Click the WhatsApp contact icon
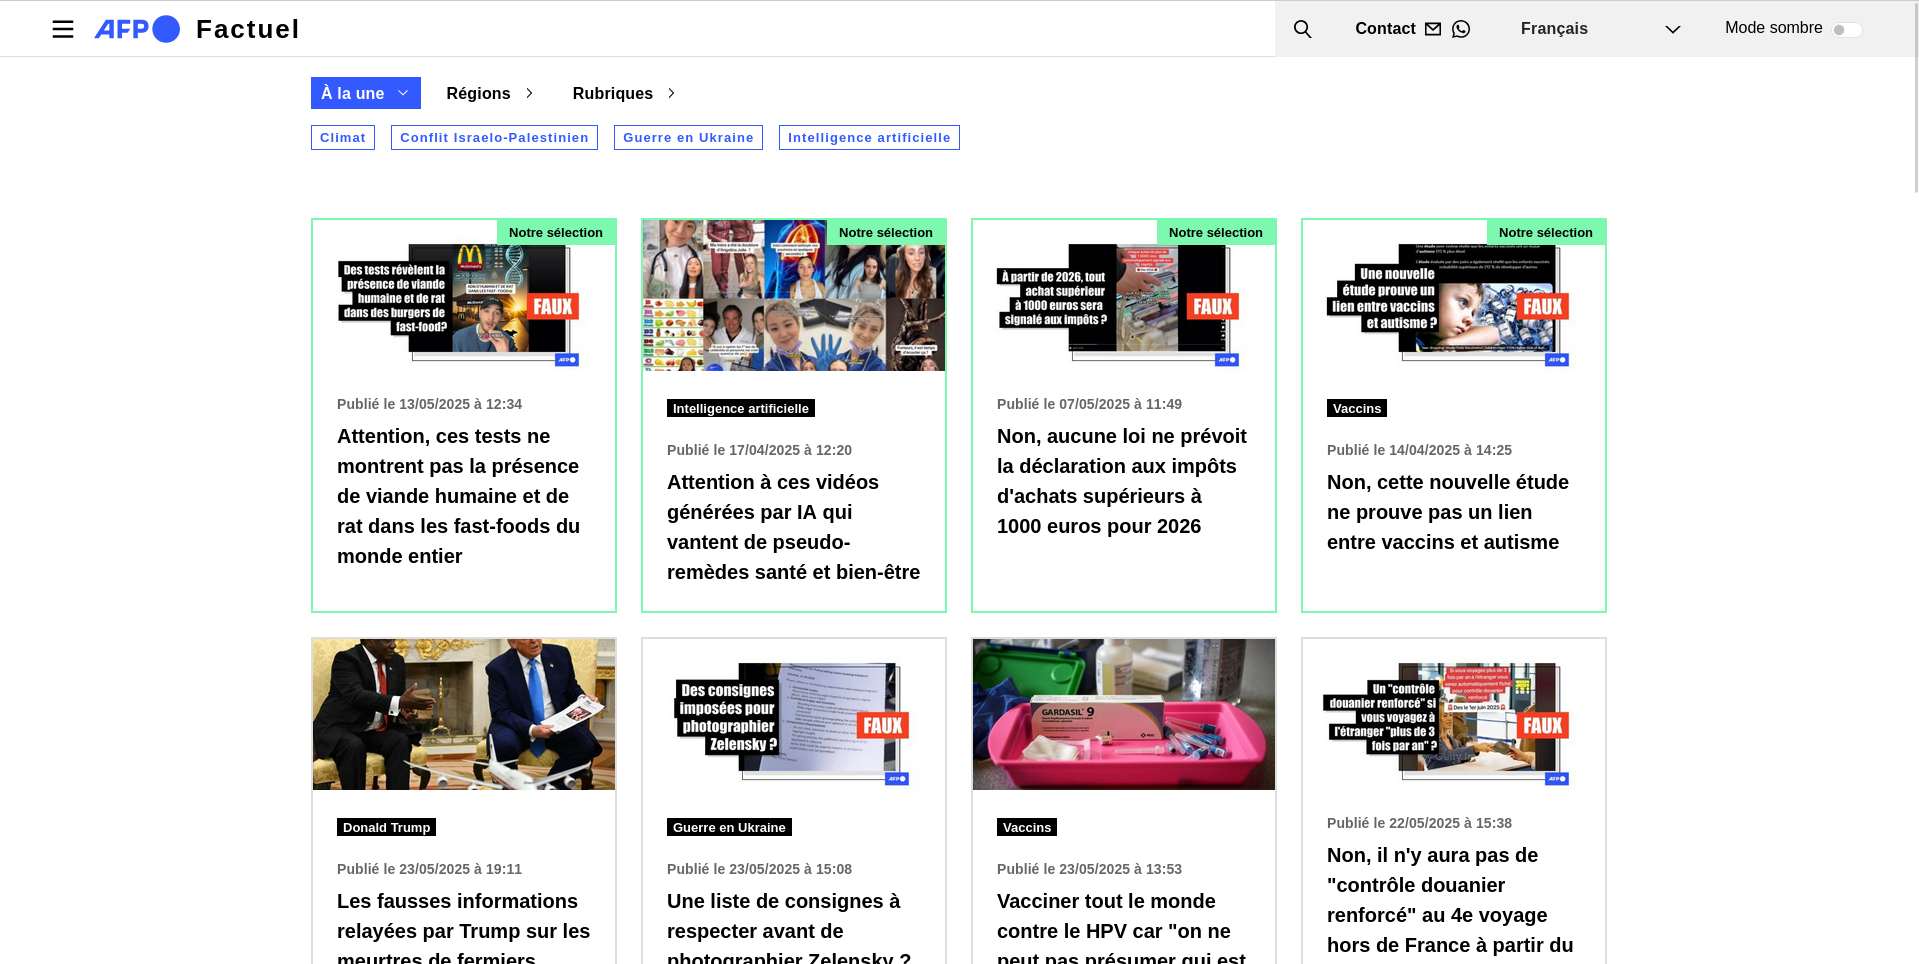The image size is (1919, 964). [x=1461, y=29]
